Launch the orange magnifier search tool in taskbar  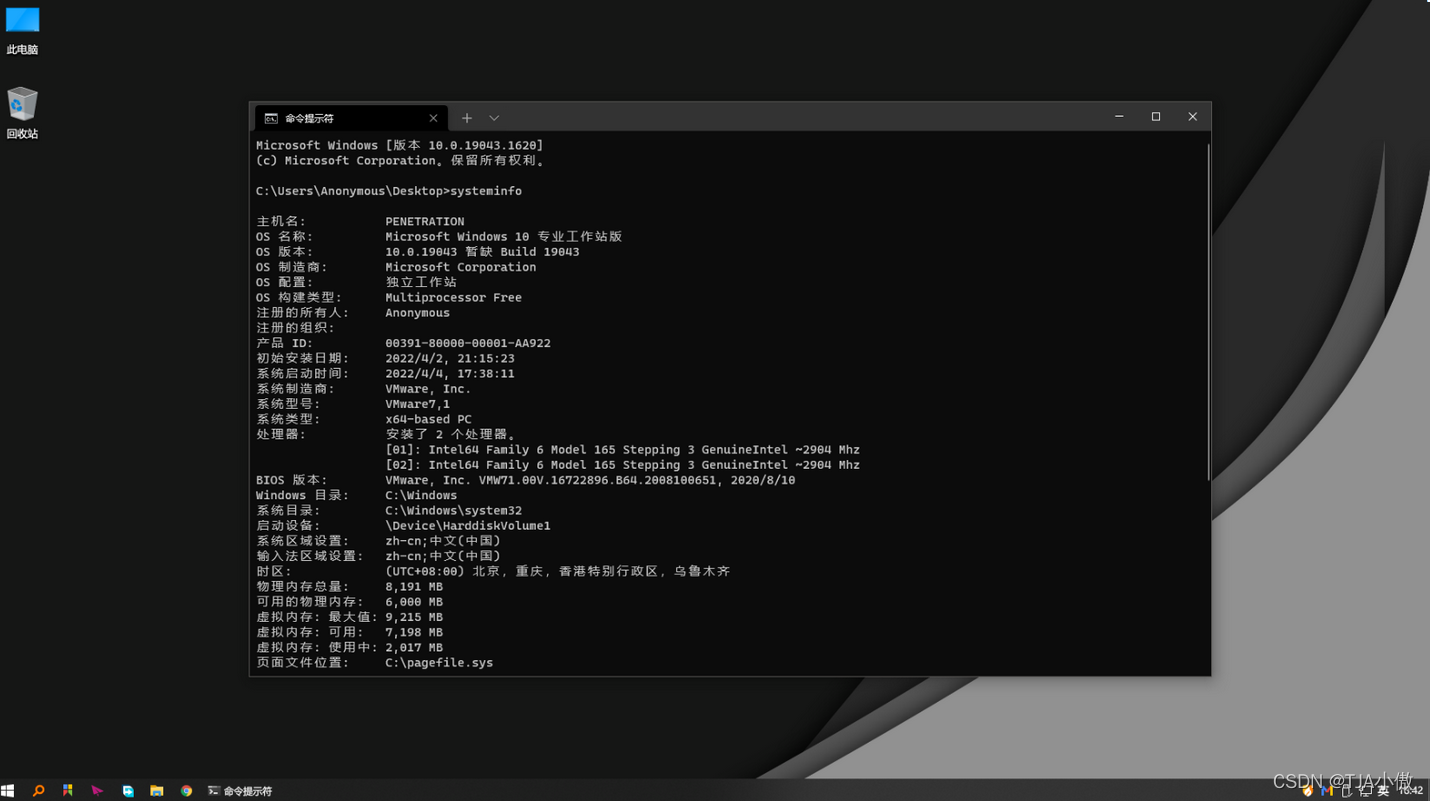(x=38, y=790)
